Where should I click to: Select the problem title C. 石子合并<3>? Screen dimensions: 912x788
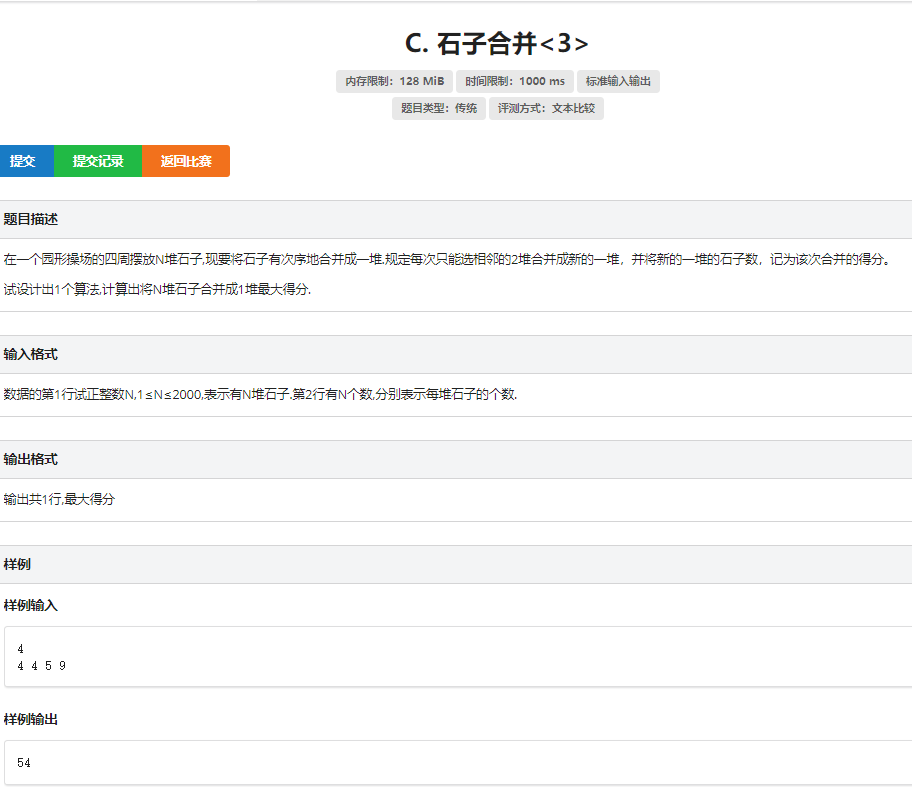[x=496, y=44]
